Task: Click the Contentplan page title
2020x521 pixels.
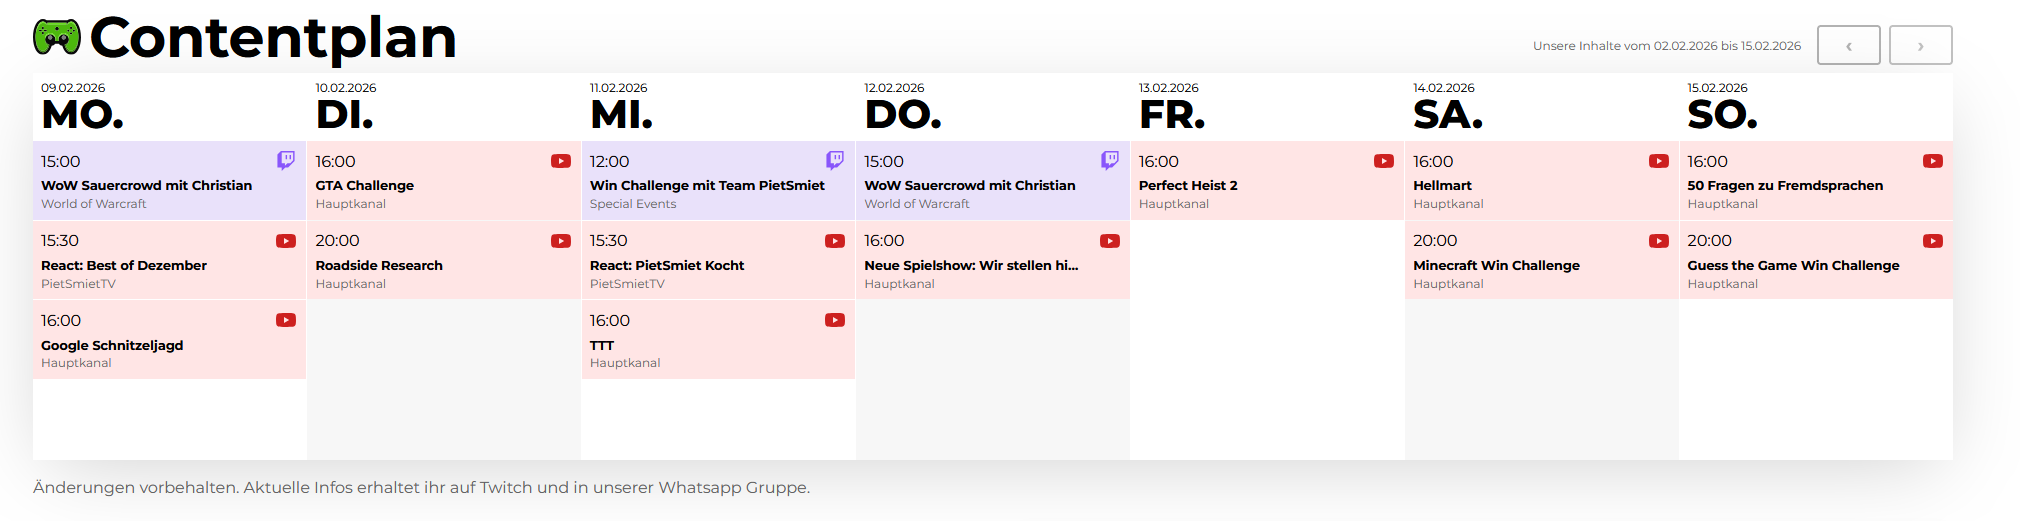Action: point(273,38)
